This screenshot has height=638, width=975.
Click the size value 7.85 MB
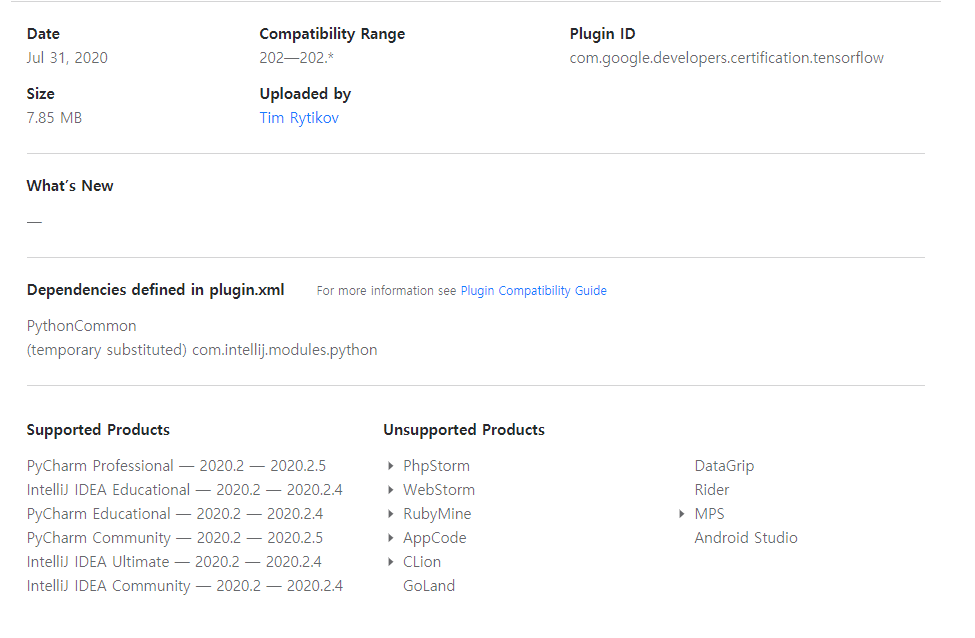click(x=54, y=118)
